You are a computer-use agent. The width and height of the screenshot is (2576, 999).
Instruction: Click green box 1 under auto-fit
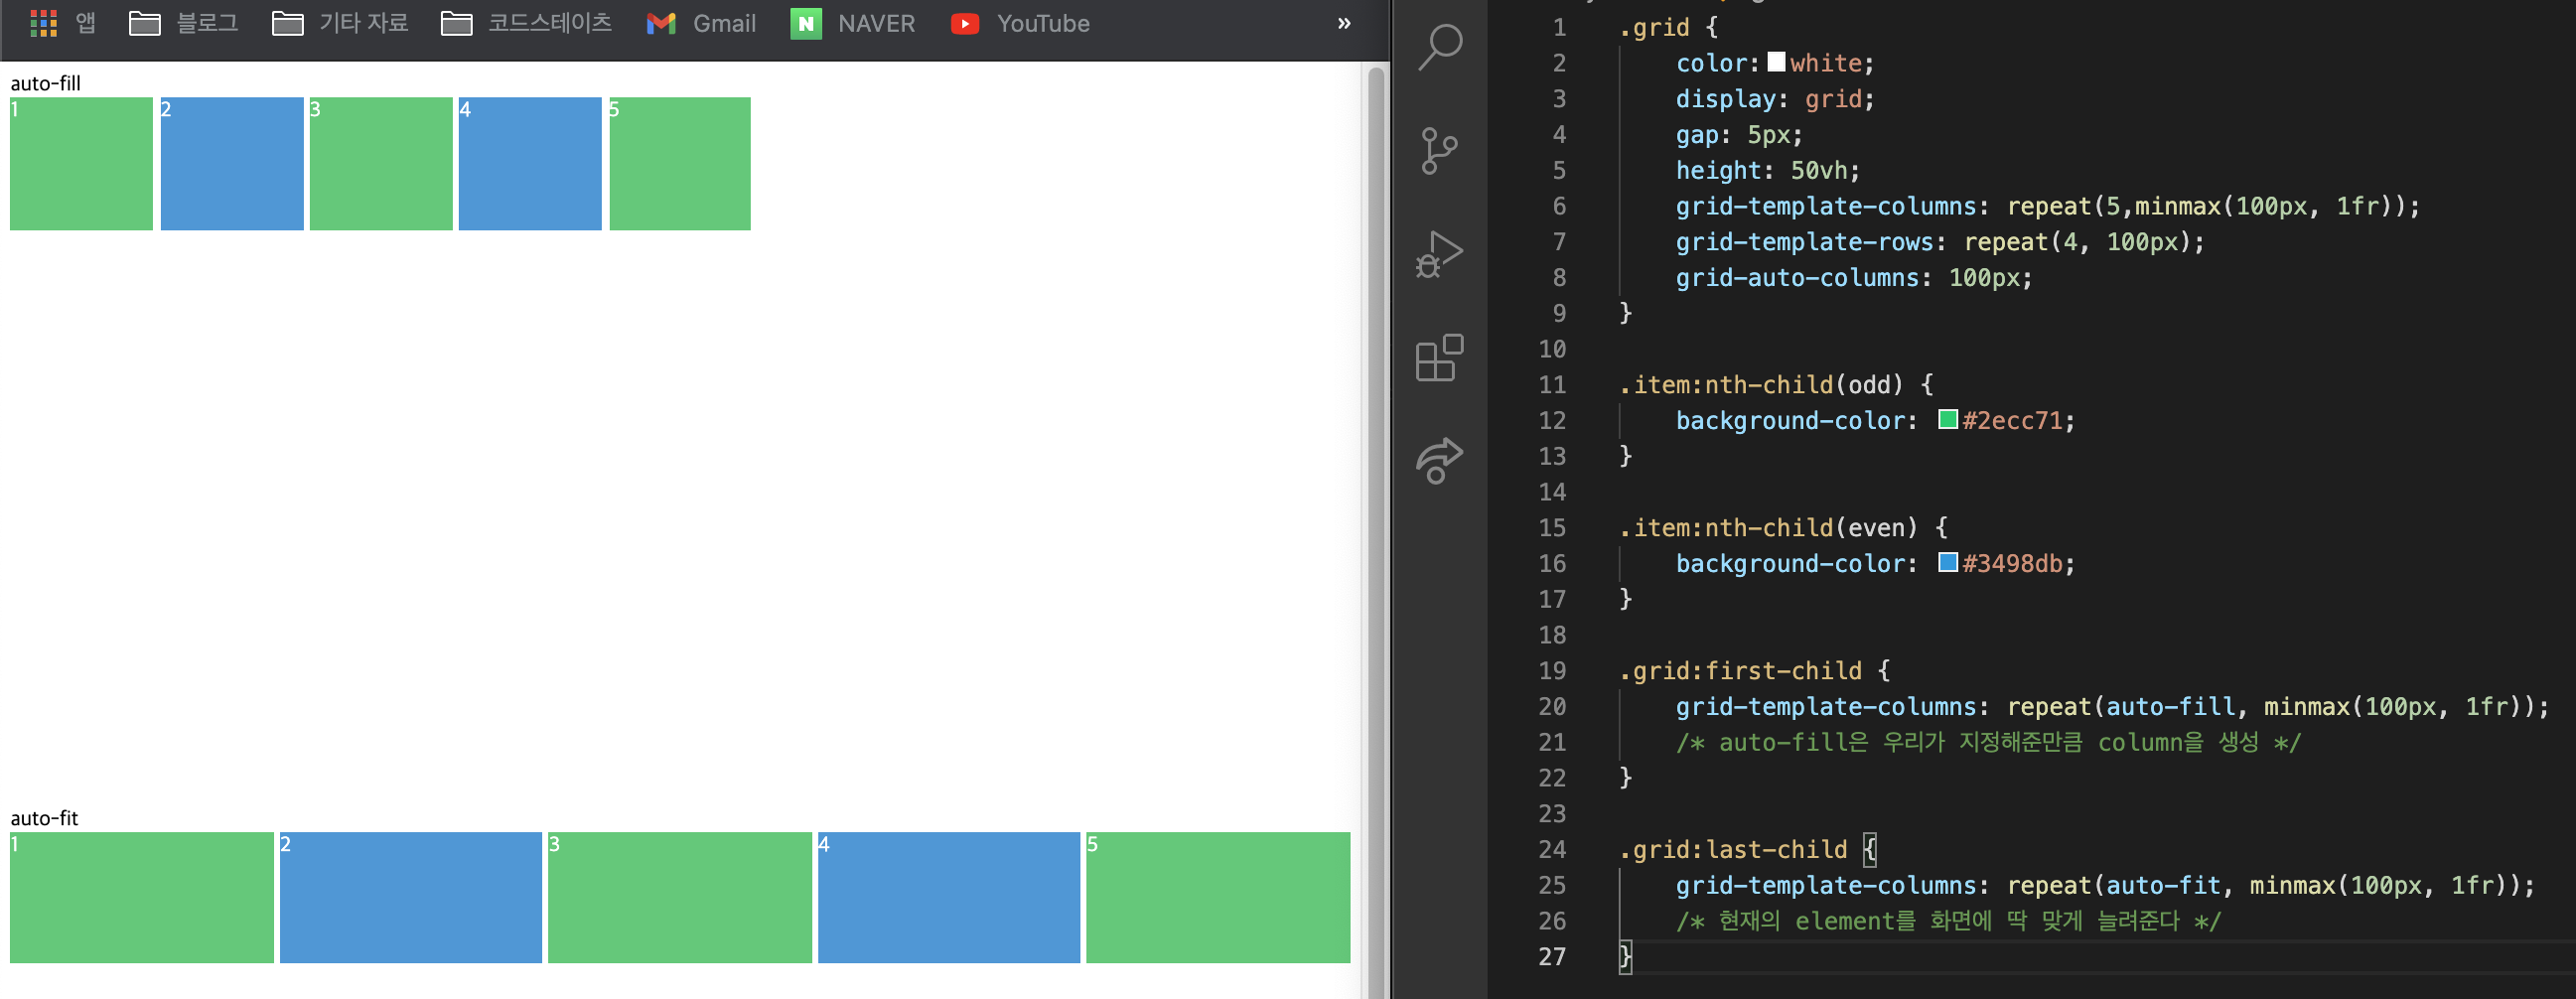click(142, 898)
